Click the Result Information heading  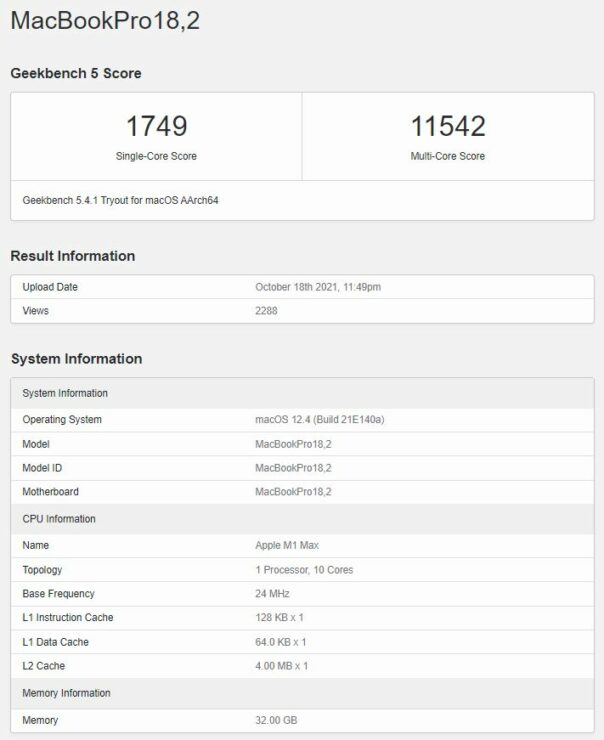[73, 256]
